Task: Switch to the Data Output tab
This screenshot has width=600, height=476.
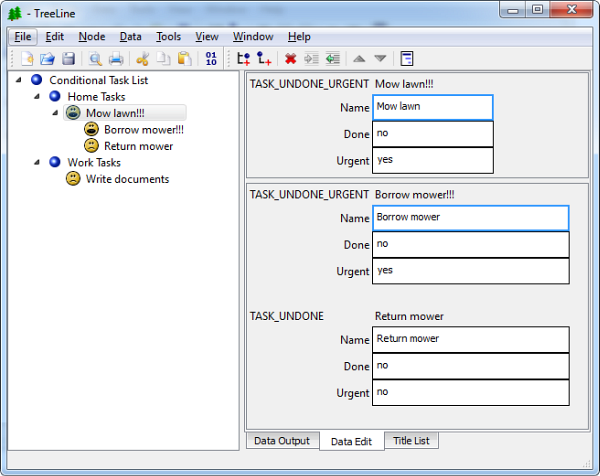Action: pos(282,441)
